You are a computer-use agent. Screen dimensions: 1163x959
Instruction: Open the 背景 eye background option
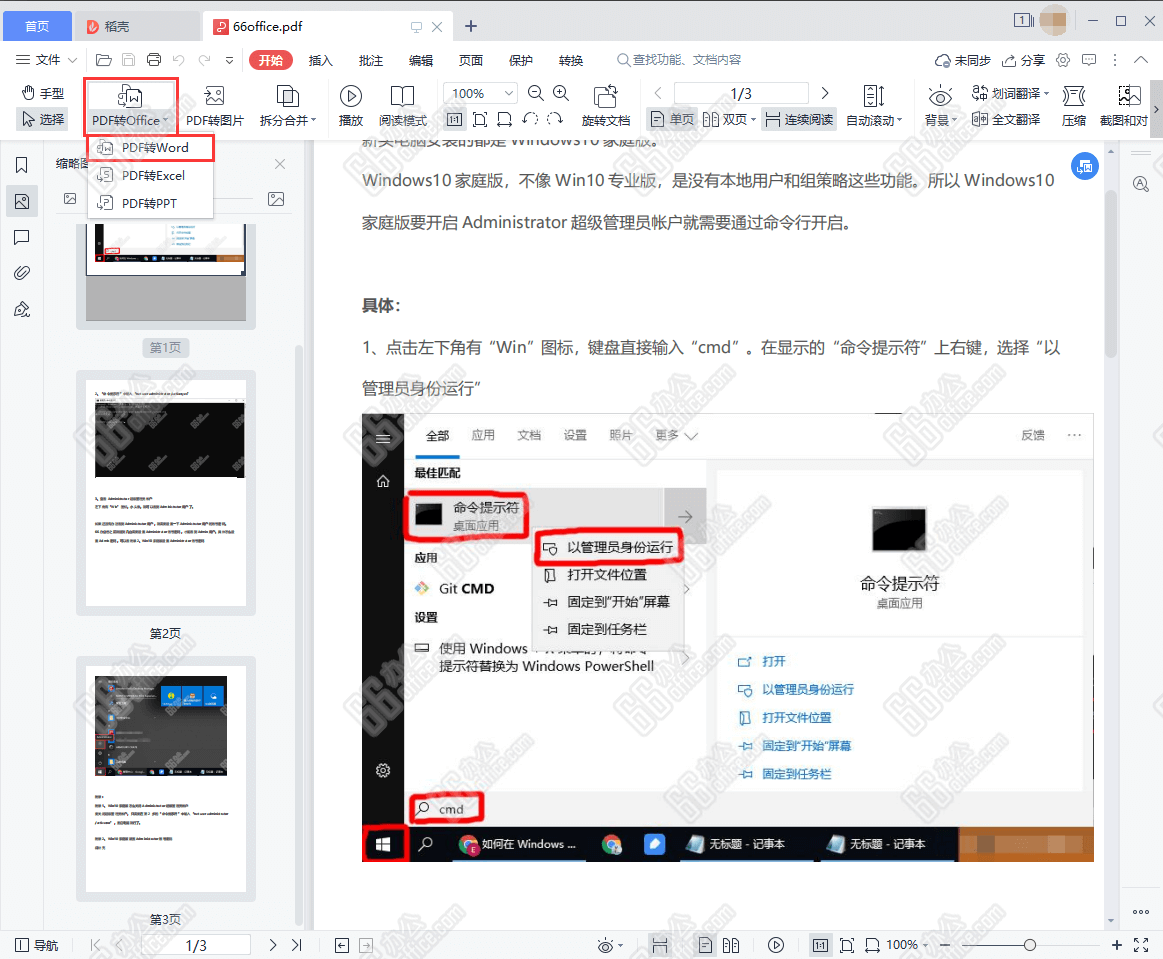point(940,105)
